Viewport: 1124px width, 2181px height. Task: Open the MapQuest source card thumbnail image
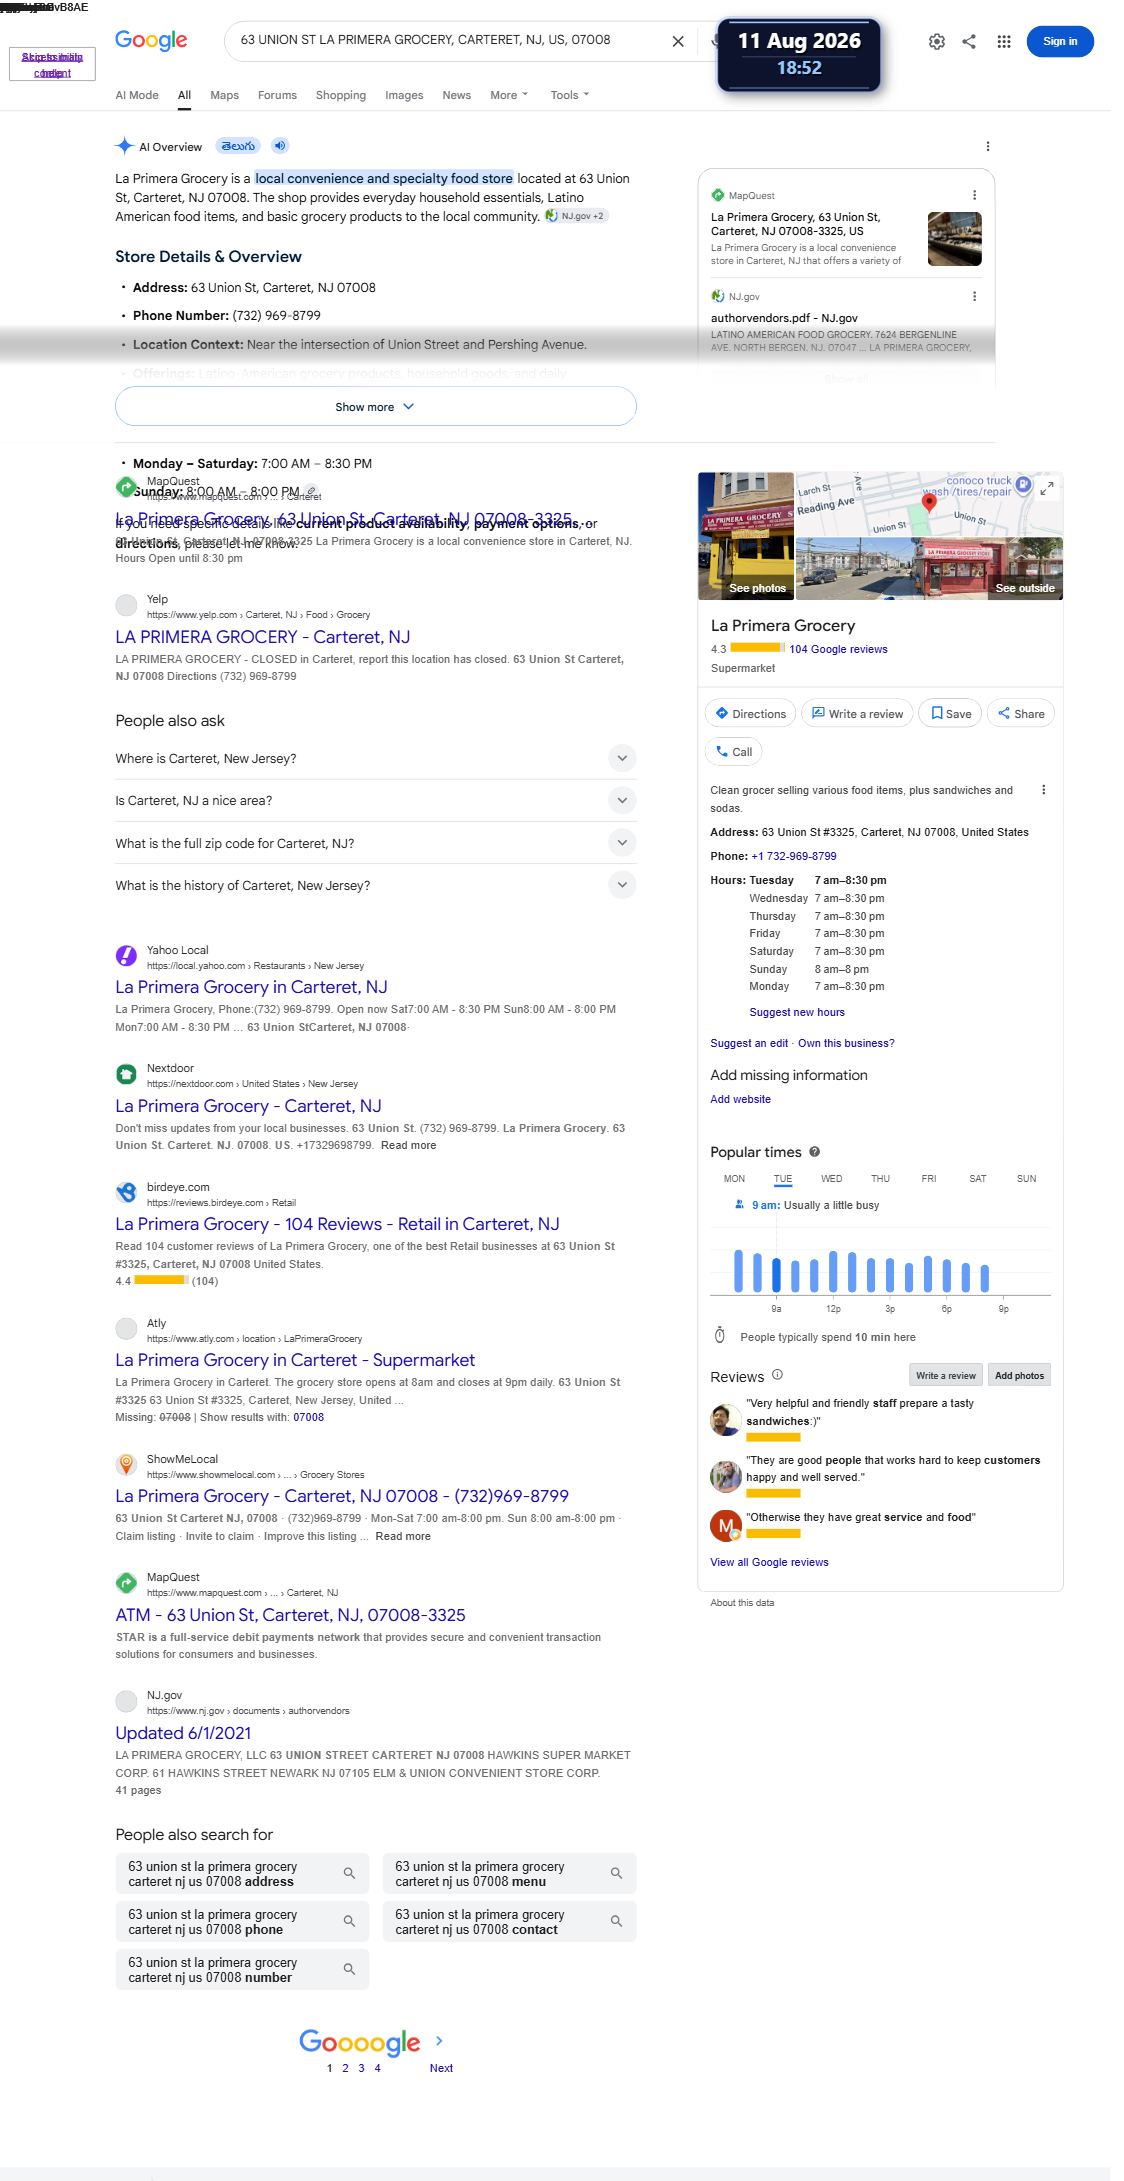click(954, 238)
